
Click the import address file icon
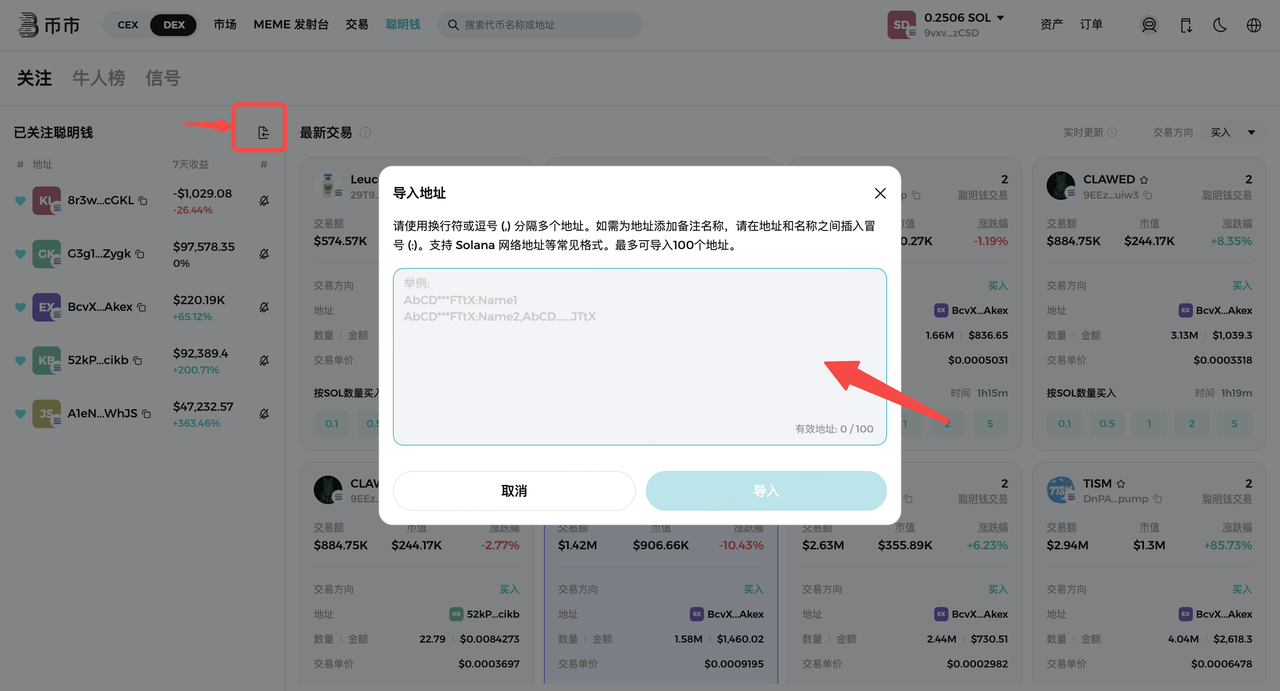[x=263, y=133]
